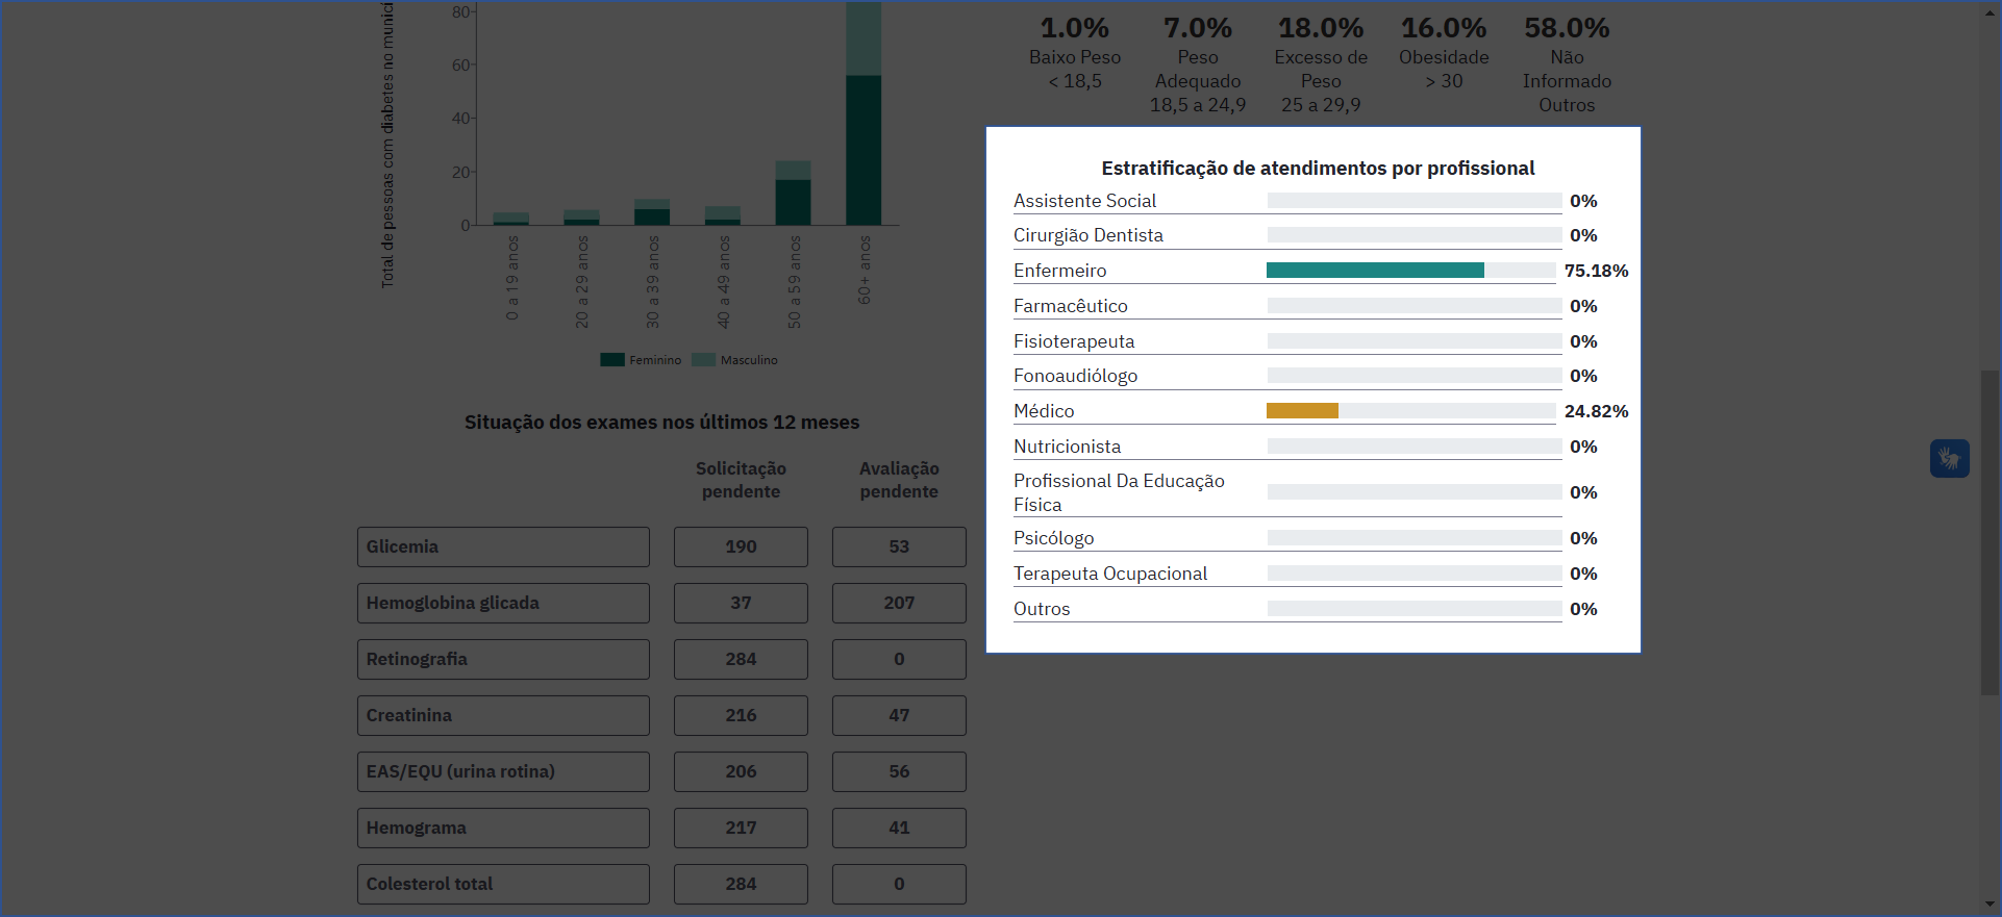
Task: Select the Colesterol total exam label
Action: pos(503,884)
